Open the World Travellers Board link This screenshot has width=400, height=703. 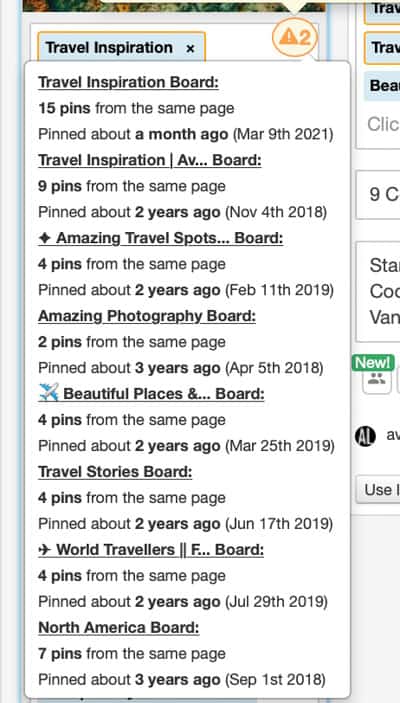pyautogui.click(x=160, y=550)
